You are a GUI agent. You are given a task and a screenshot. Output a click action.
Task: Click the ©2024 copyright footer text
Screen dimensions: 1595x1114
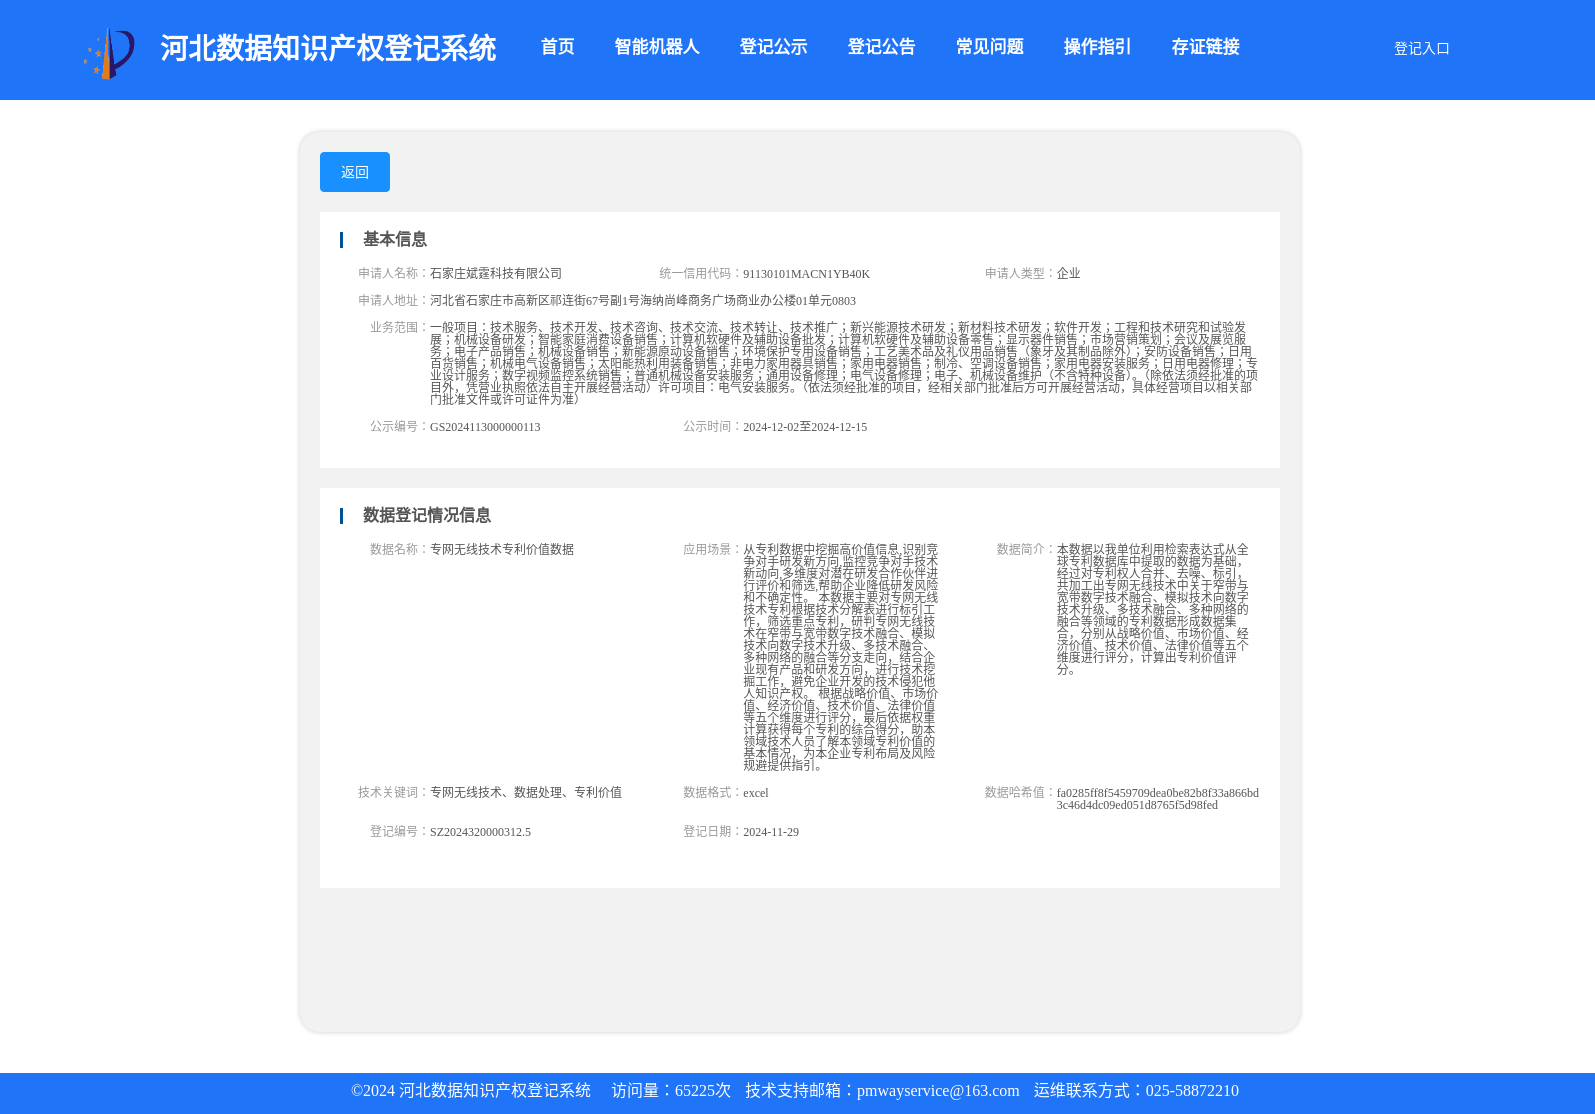pos(471,1091)
